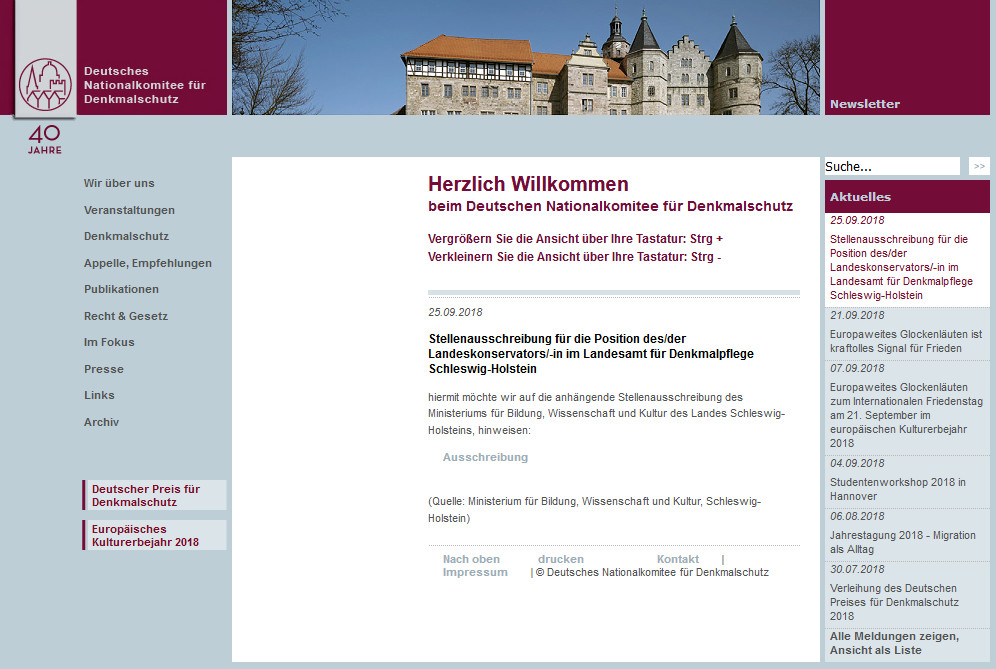Open Recht & Gesetz section
Screen dimensions: 996x669
[x=126, y=316]
